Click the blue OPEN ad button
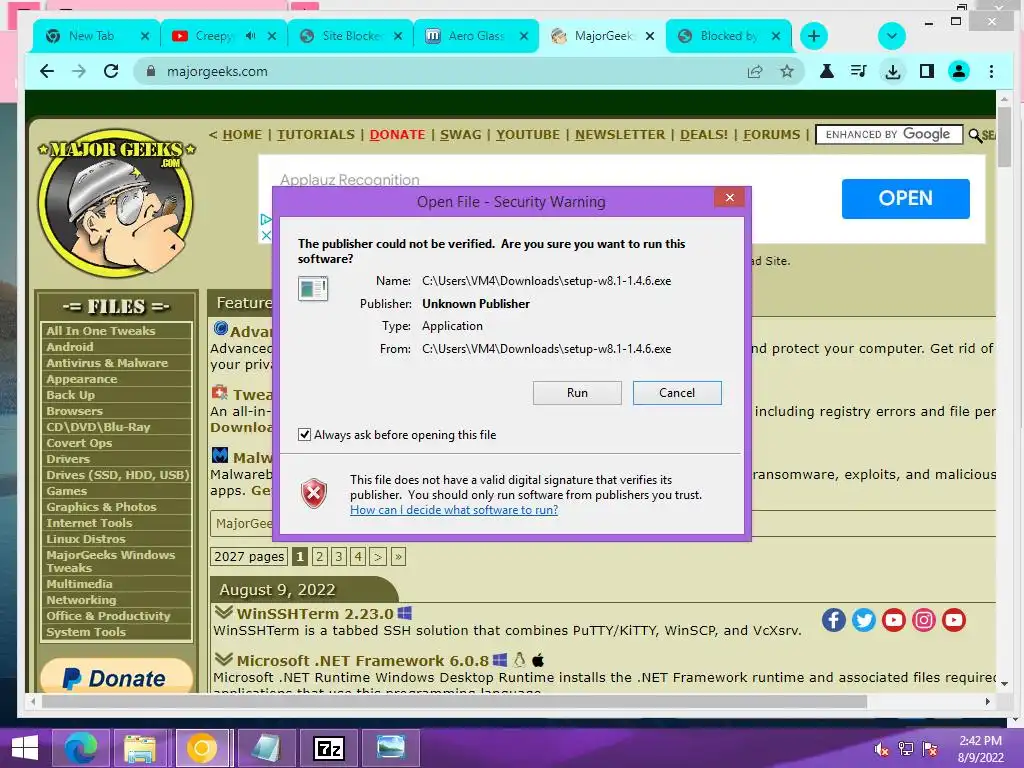The image size is (1024, 768). 905,198
